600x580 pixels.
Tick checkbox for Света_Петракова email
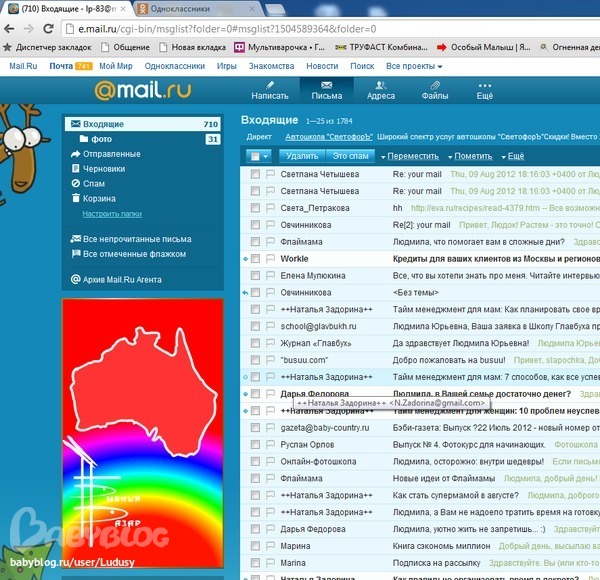pyautogui.click(x=256, y=208)
